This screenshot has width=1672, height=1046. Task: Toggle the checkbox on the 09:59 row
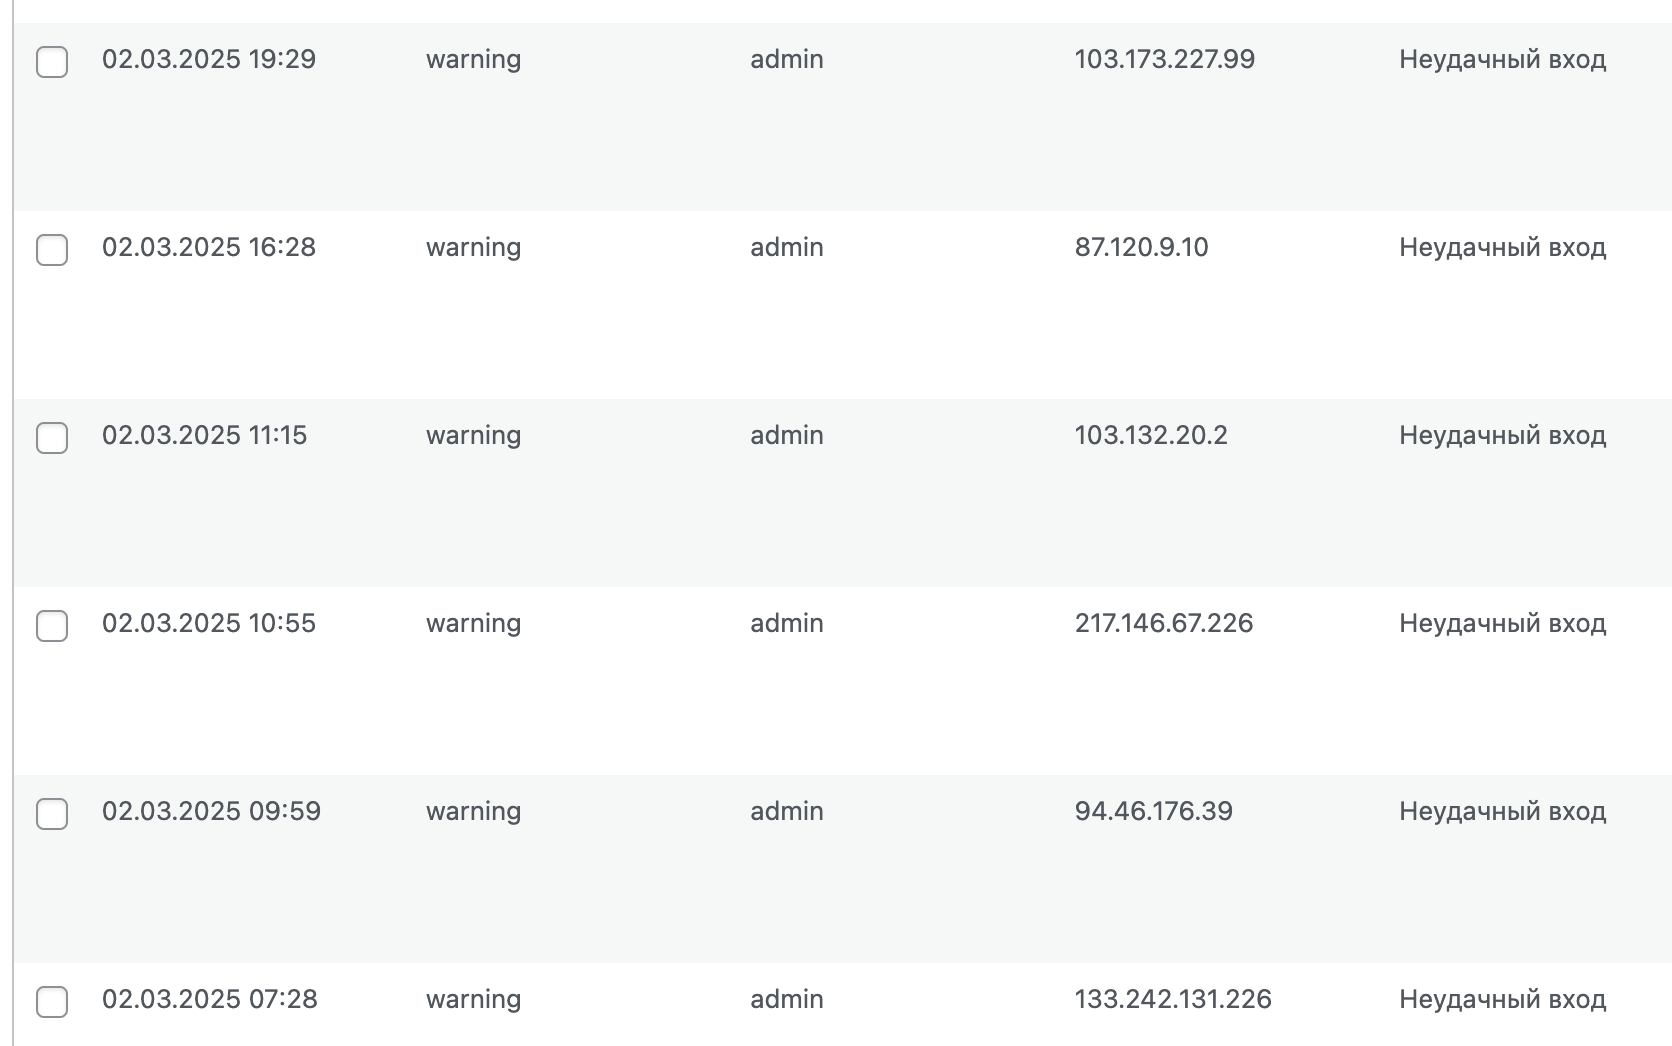(x=52, y=814)
